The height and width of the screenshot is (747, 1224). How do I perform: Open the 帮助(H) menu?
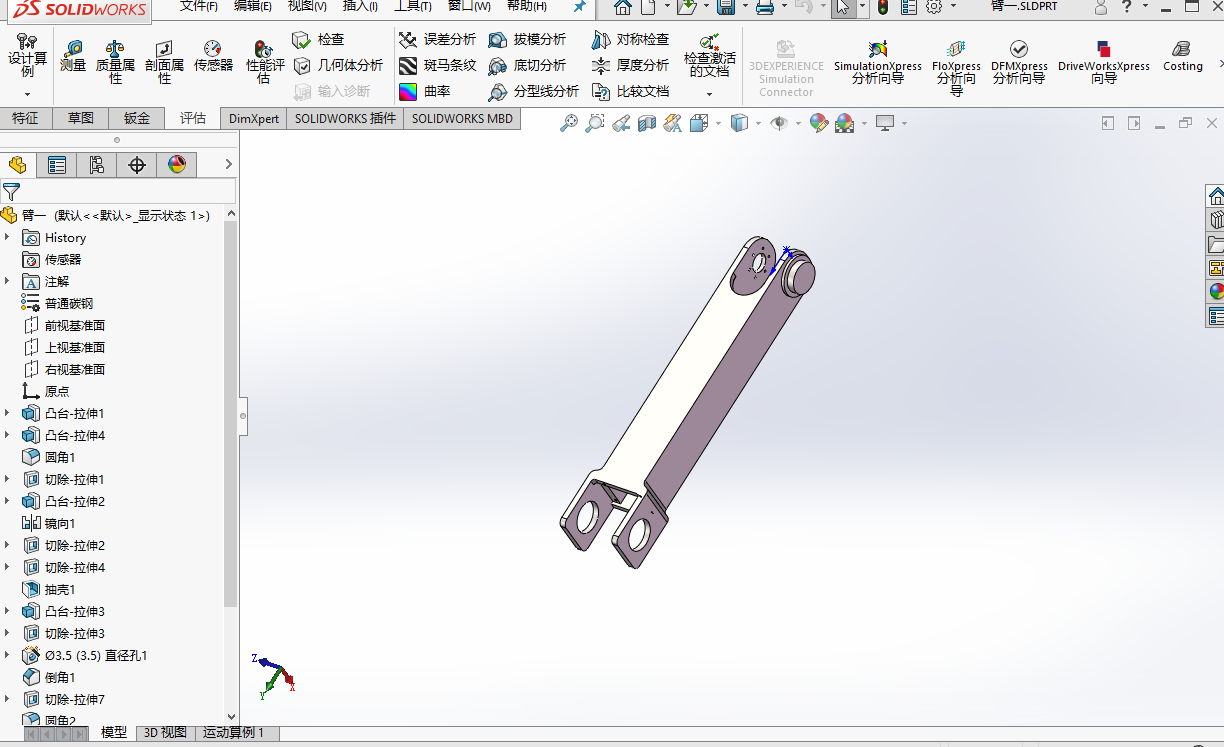point(527,6)
